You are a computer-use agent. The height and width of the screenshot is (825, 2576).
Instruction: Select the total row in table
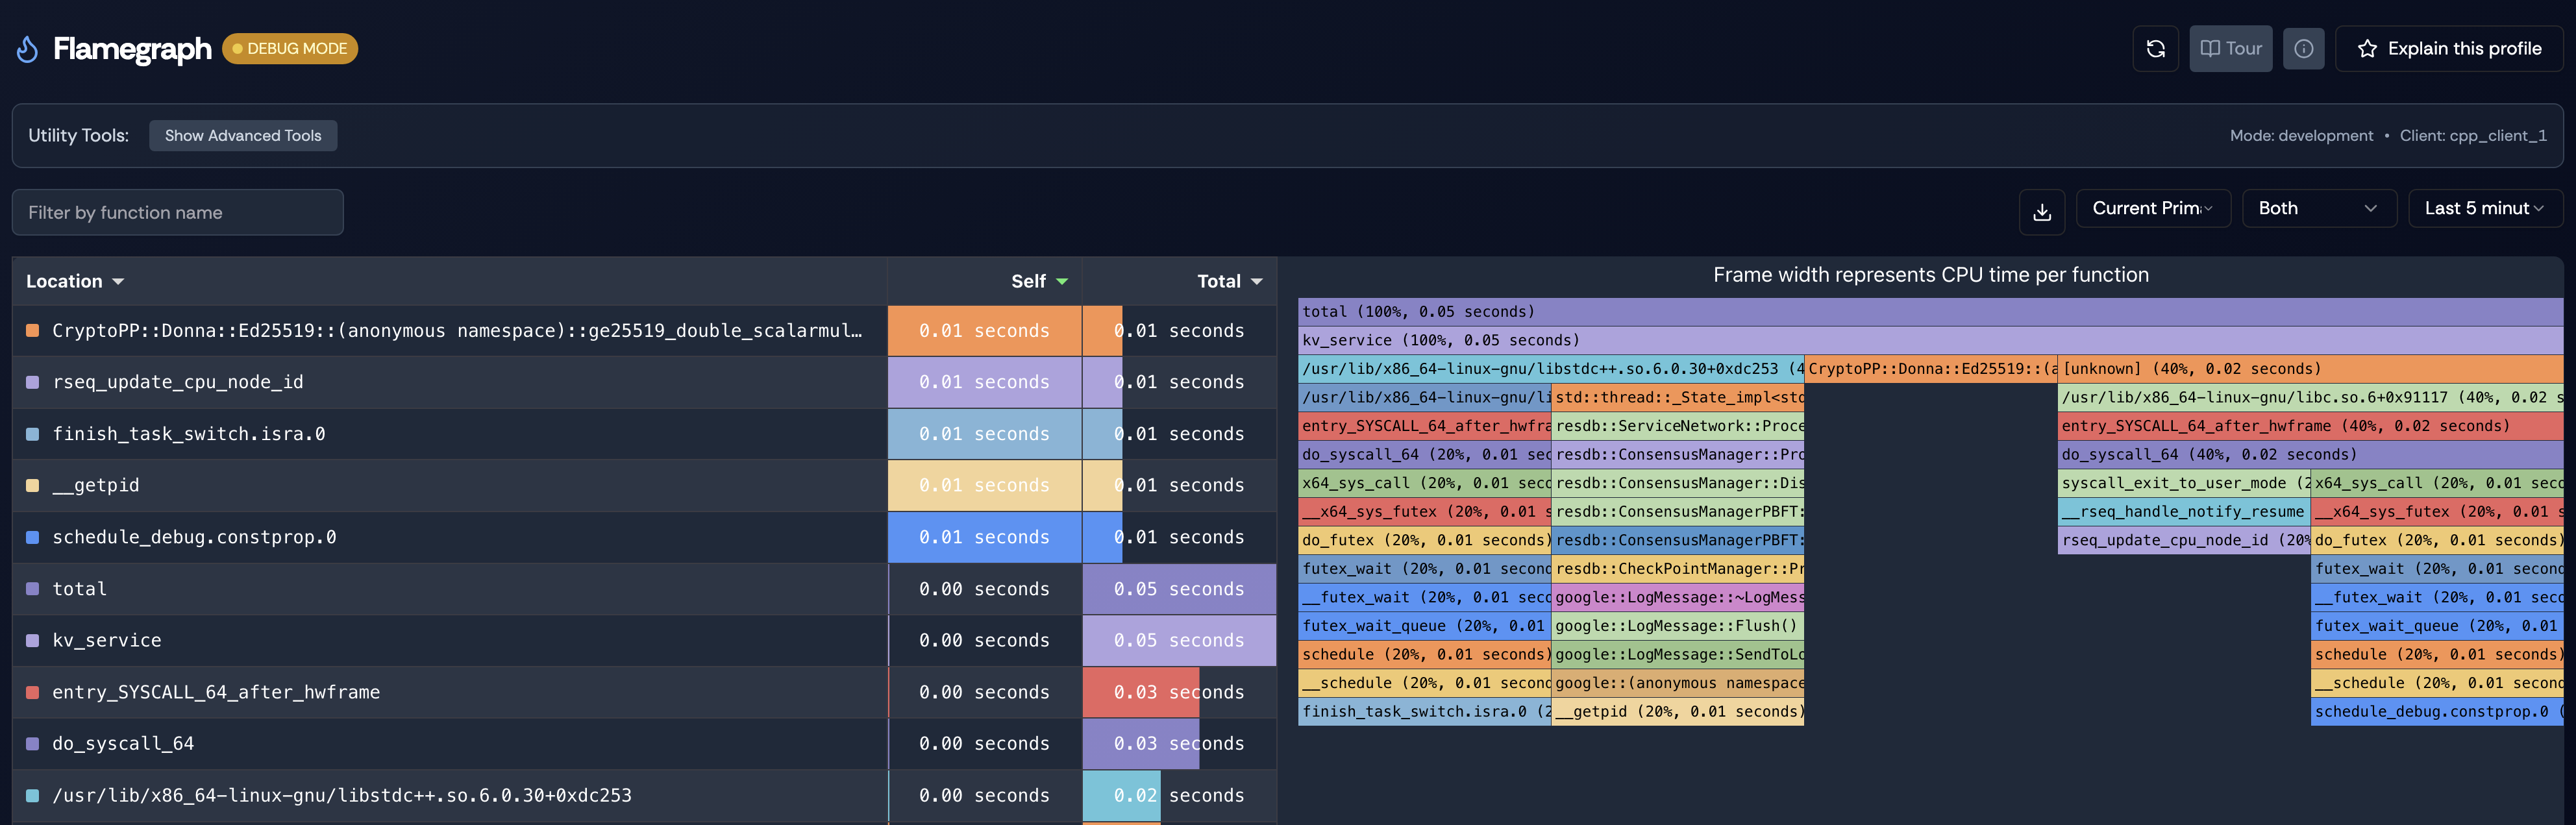[x=644, y=589]
